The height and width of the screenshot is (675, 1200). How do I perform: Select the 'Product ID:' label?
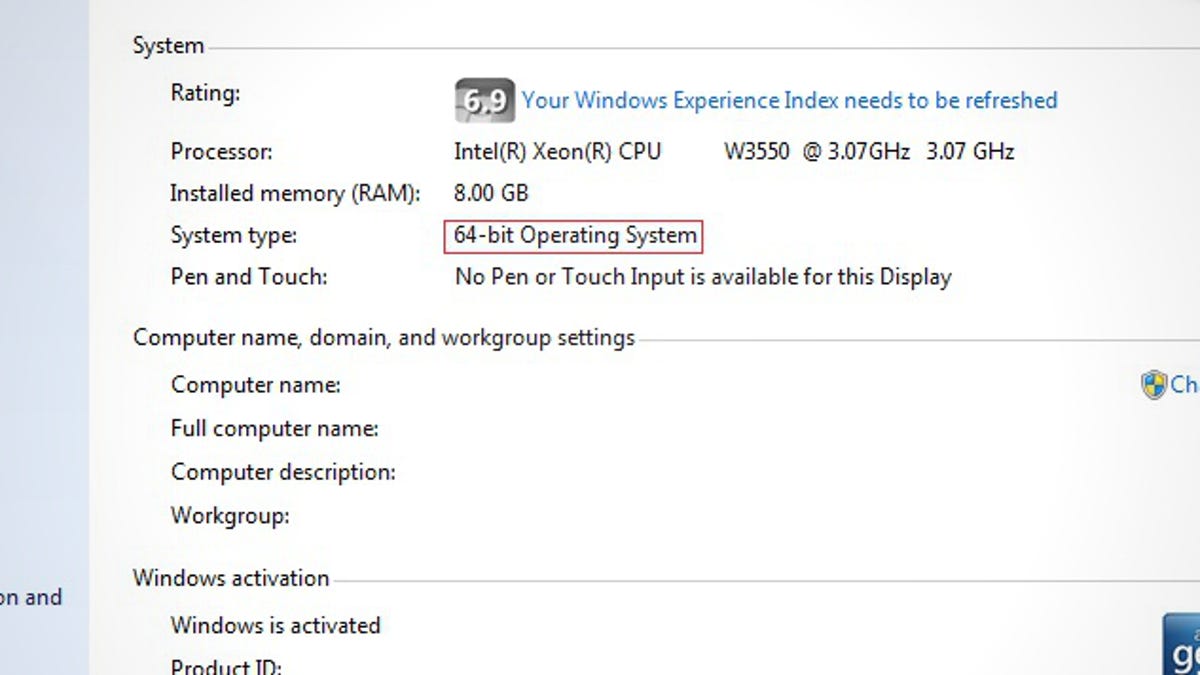tap(226, 667)
